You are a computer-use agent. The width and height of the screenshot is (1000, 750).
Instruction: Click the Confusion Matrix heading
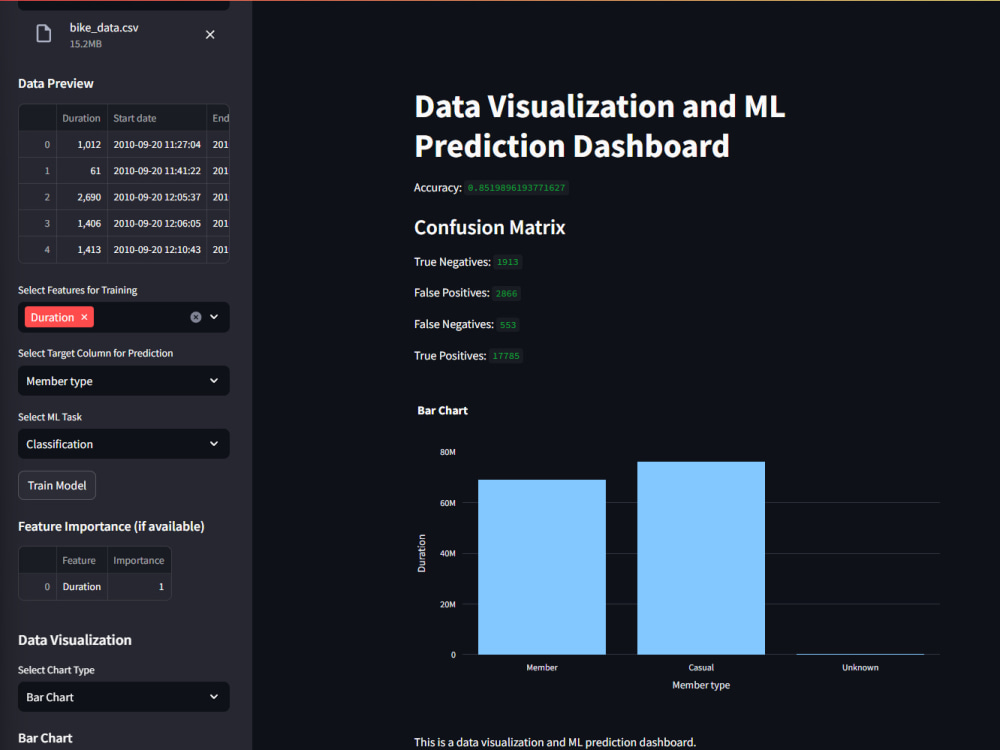[x=489, y=228]
